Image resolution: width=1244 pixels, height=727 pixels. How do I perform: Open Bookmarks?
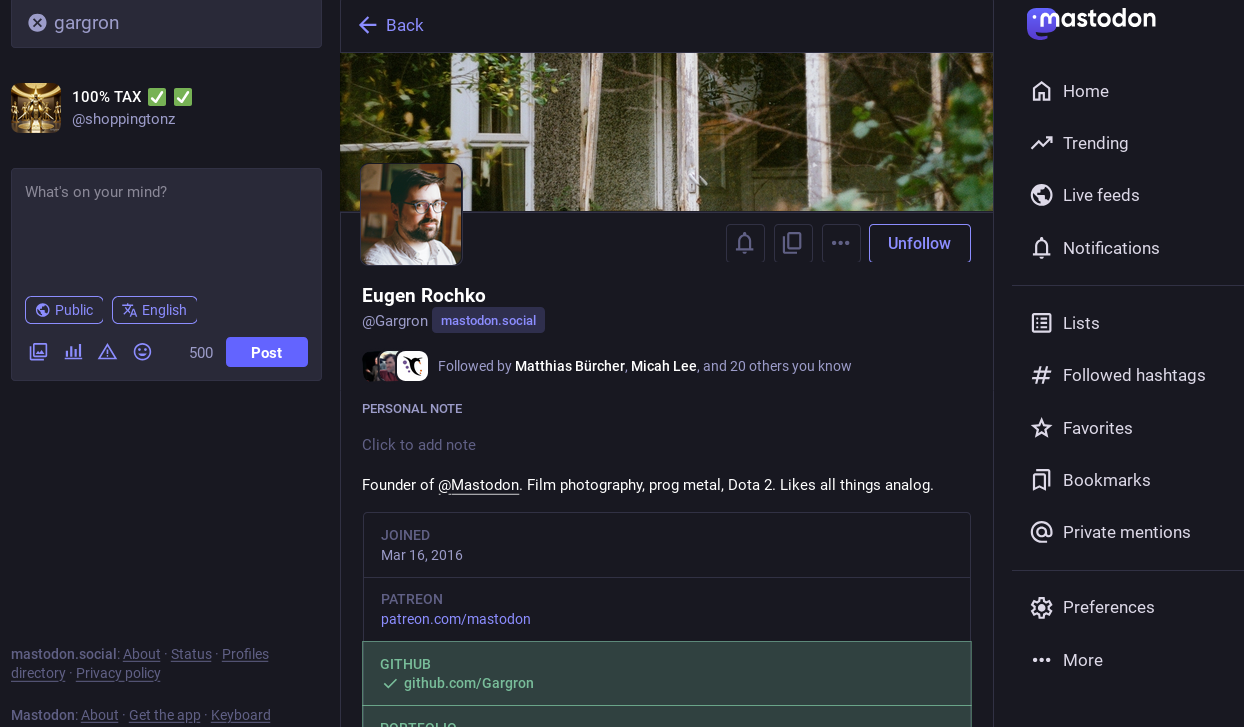tap(1092, 480)
